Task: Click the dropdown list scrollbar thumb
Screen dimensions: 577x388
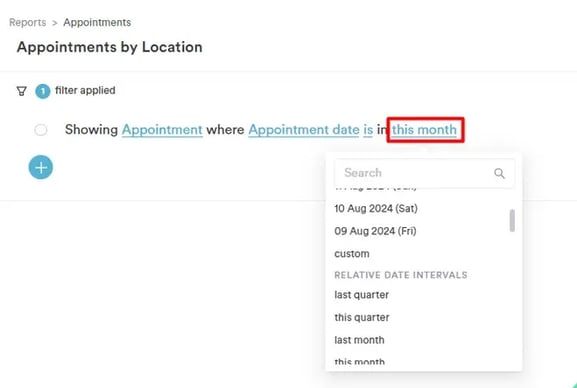Action: click(512, 221)
